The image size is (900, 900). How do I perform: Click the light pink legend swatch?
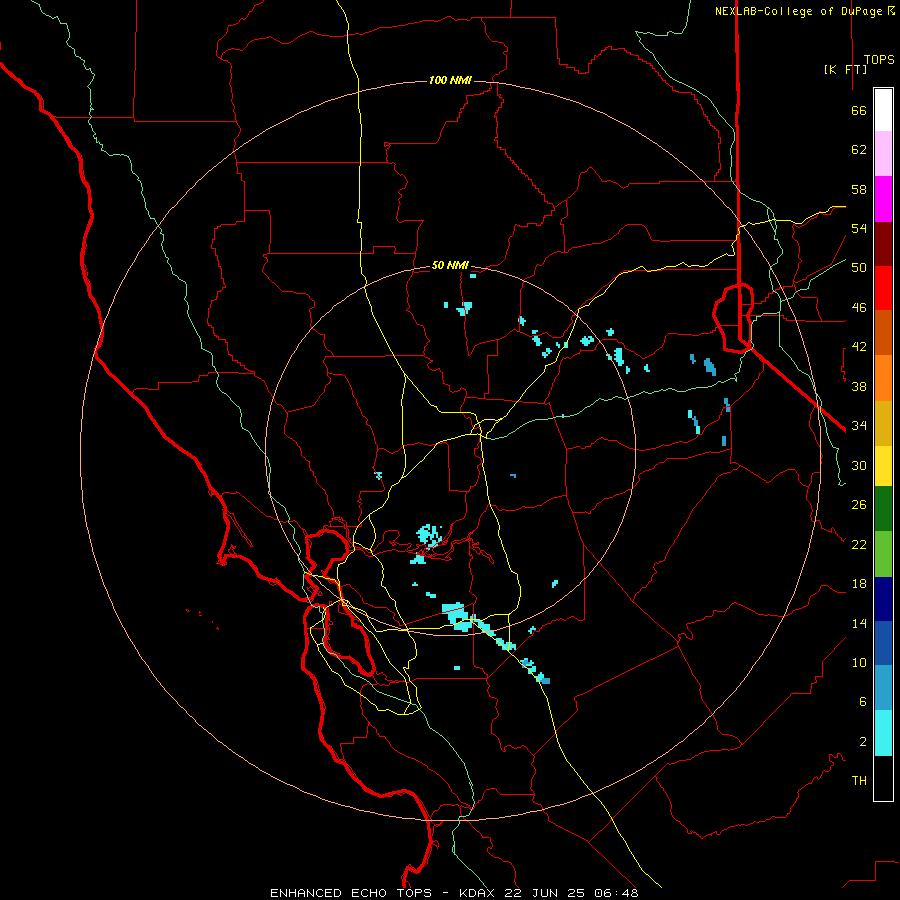883,153
